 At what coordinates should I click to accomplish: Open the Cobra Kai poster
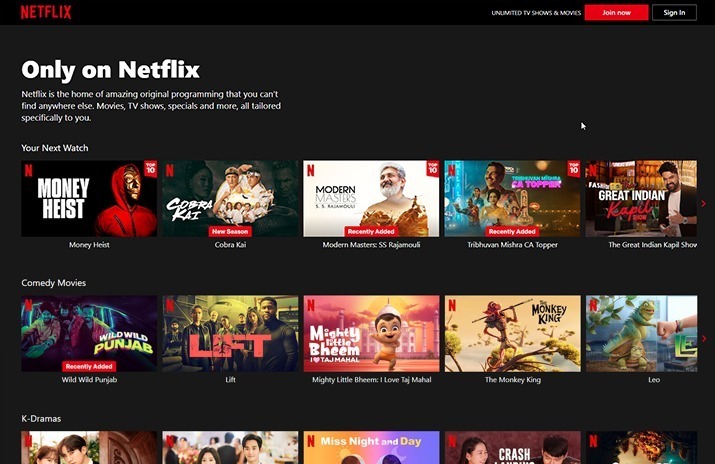[230, 198]
